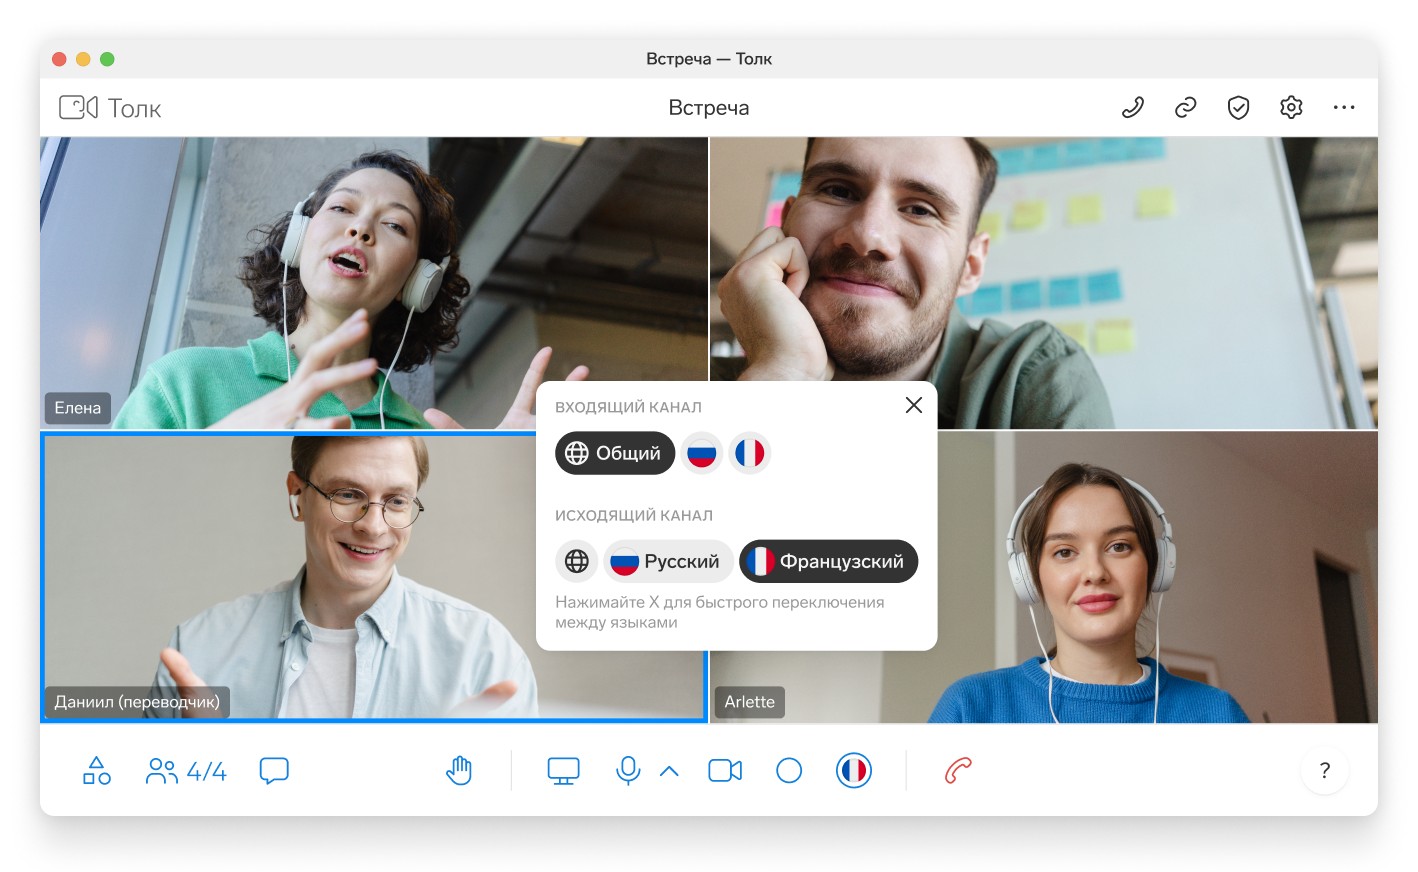Start screen sharing with monitor icon
This screenshot has height=872, width=1418.
[564, 771]
